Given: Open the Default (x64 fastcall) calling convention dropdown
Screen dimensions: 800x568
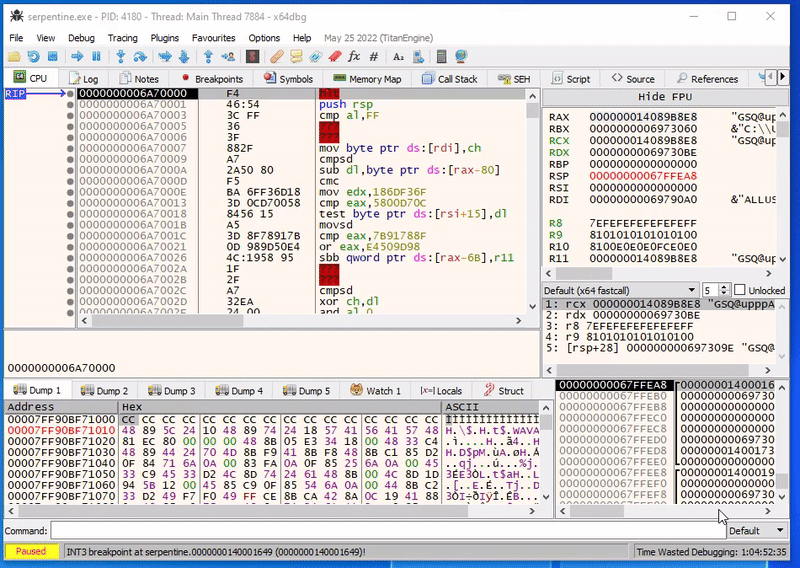Looking at the screenshot, I should (620, 290).
